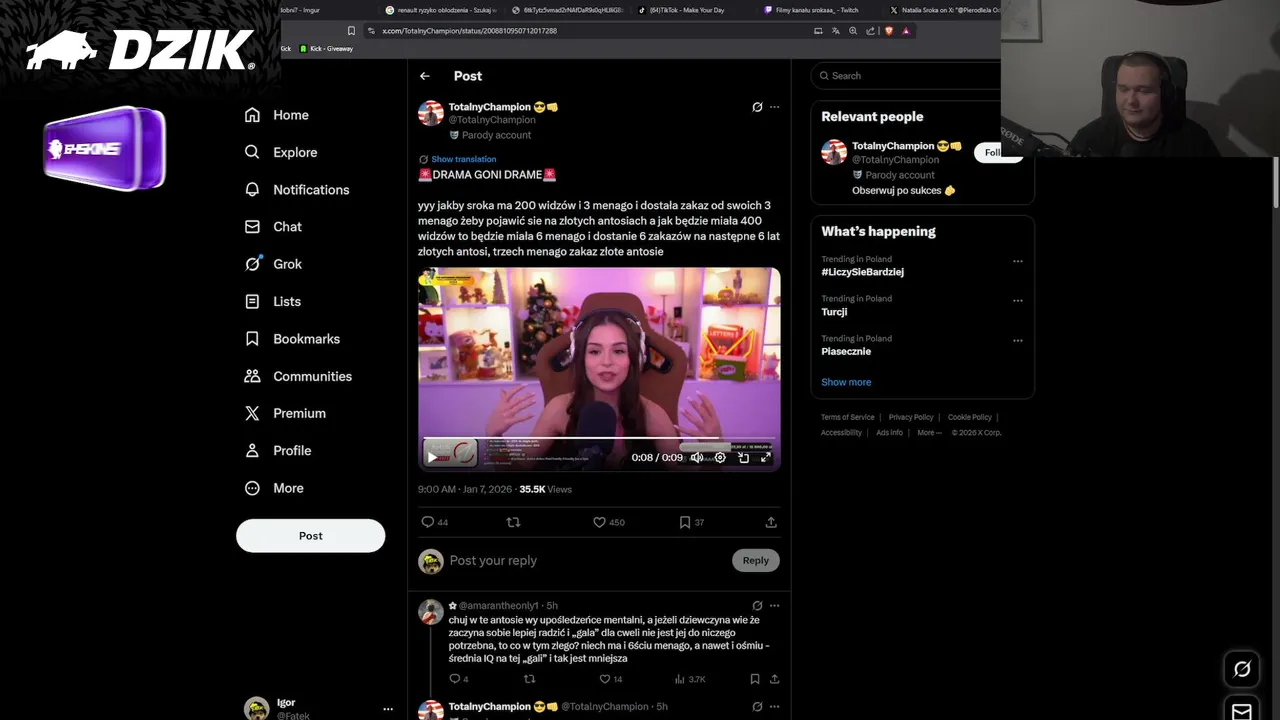The width and height of the screenshot is (1280, 720).
Task: Click the Brave shields lion icon
Action: [x=888, y=31]
